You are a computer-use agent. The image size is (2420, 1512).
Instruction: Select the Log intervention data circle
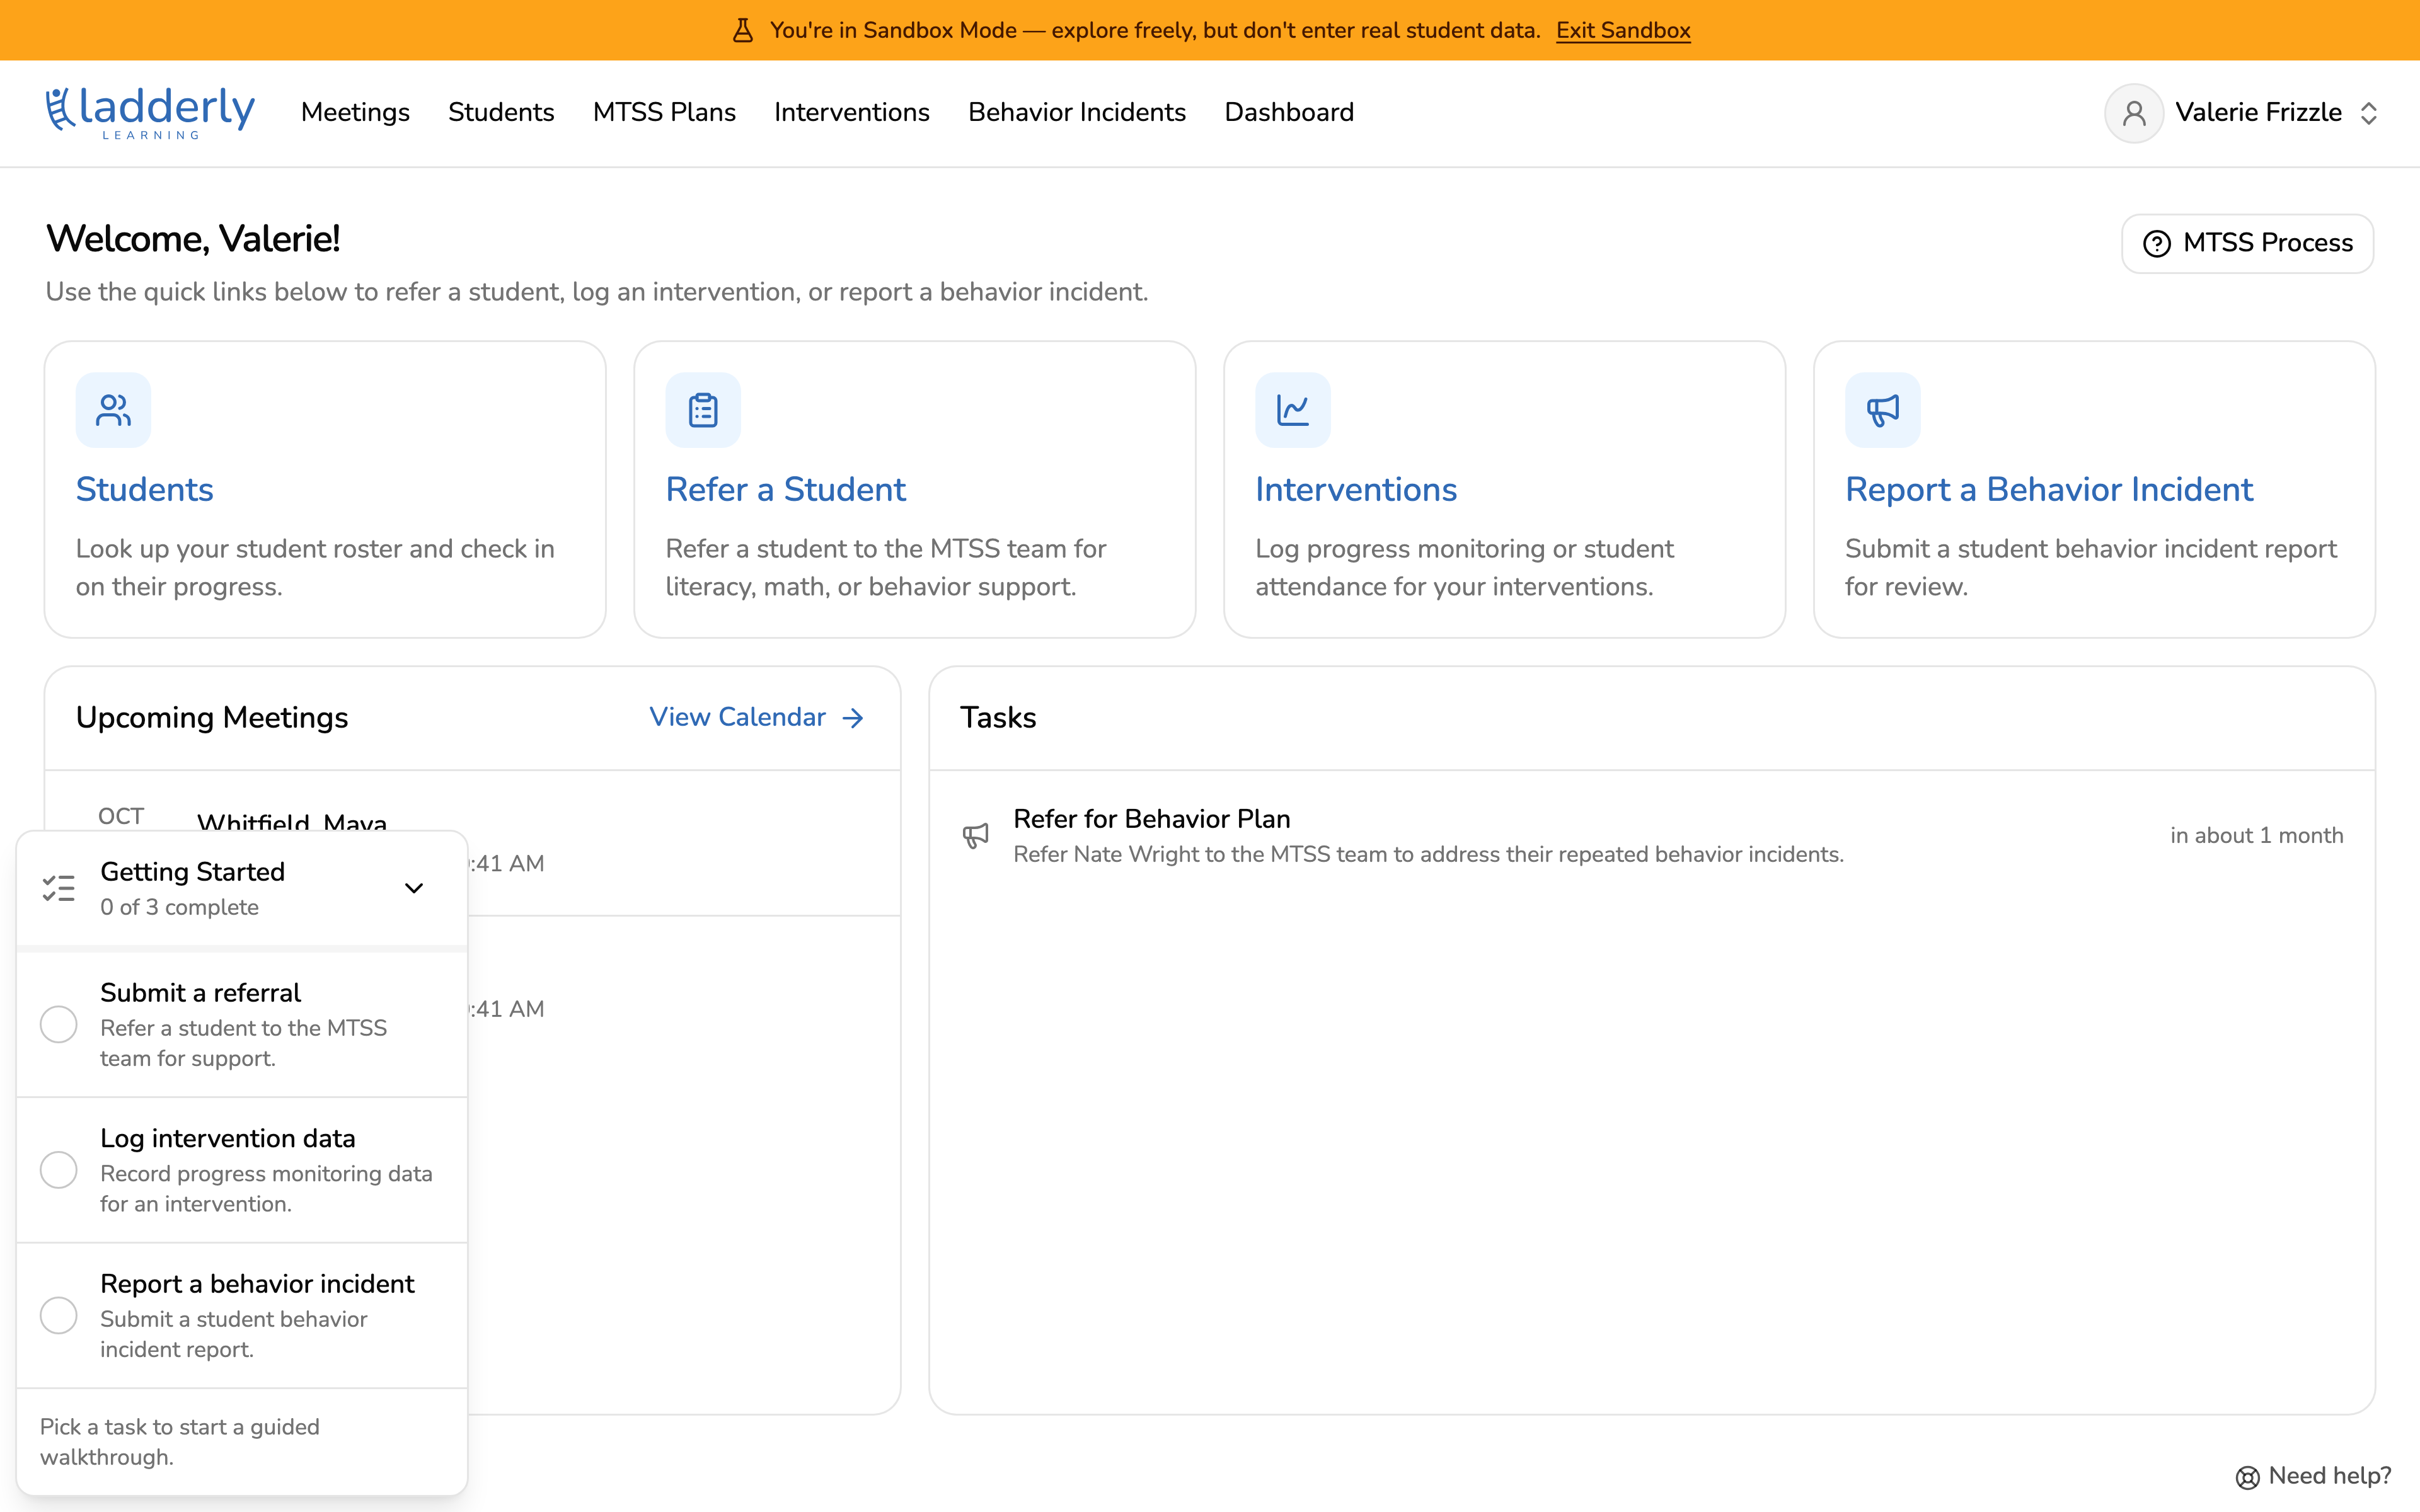click(59, 1170)
